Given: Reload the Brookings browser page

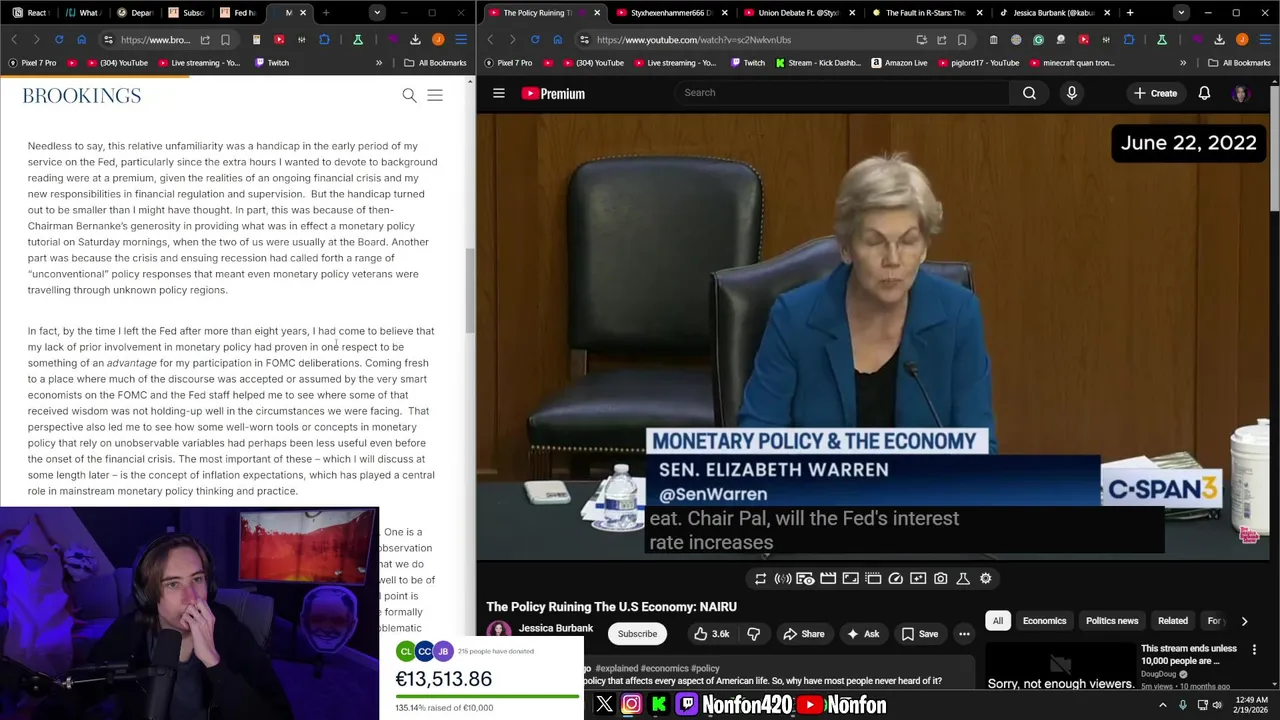Looking at the screenshot, I should [x=59, y=40].
